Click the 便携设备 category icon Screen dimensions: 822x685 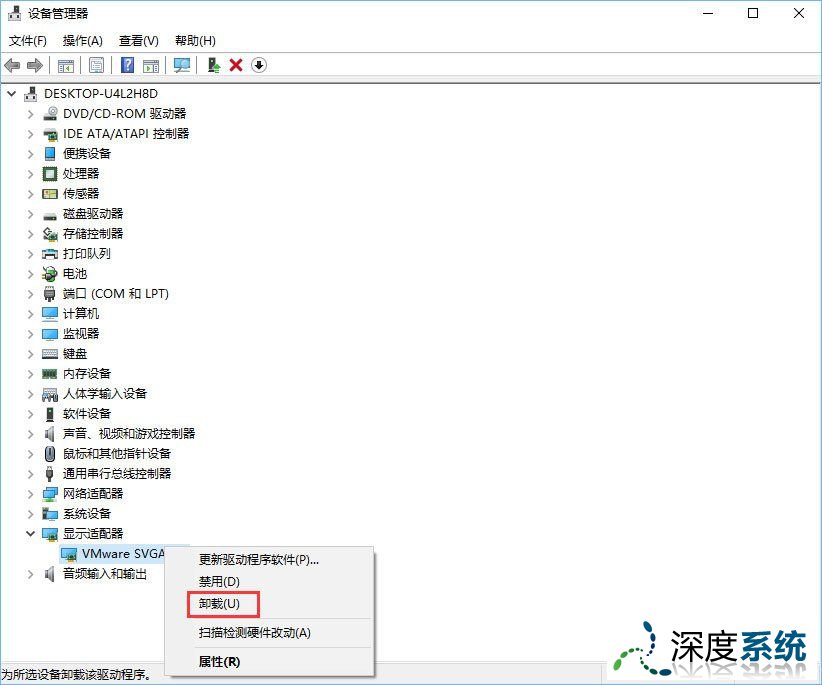point(50,154)
